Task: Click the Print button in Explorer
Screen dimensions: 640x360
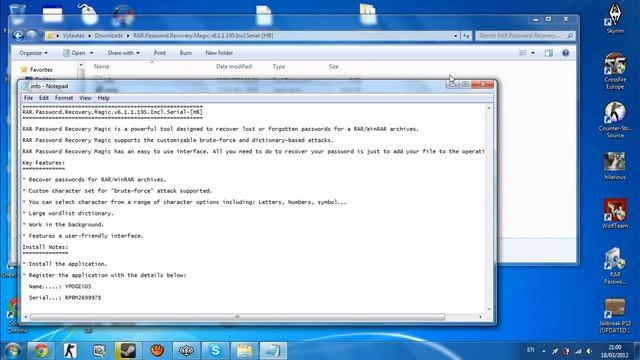Action: tap(160, 53)
